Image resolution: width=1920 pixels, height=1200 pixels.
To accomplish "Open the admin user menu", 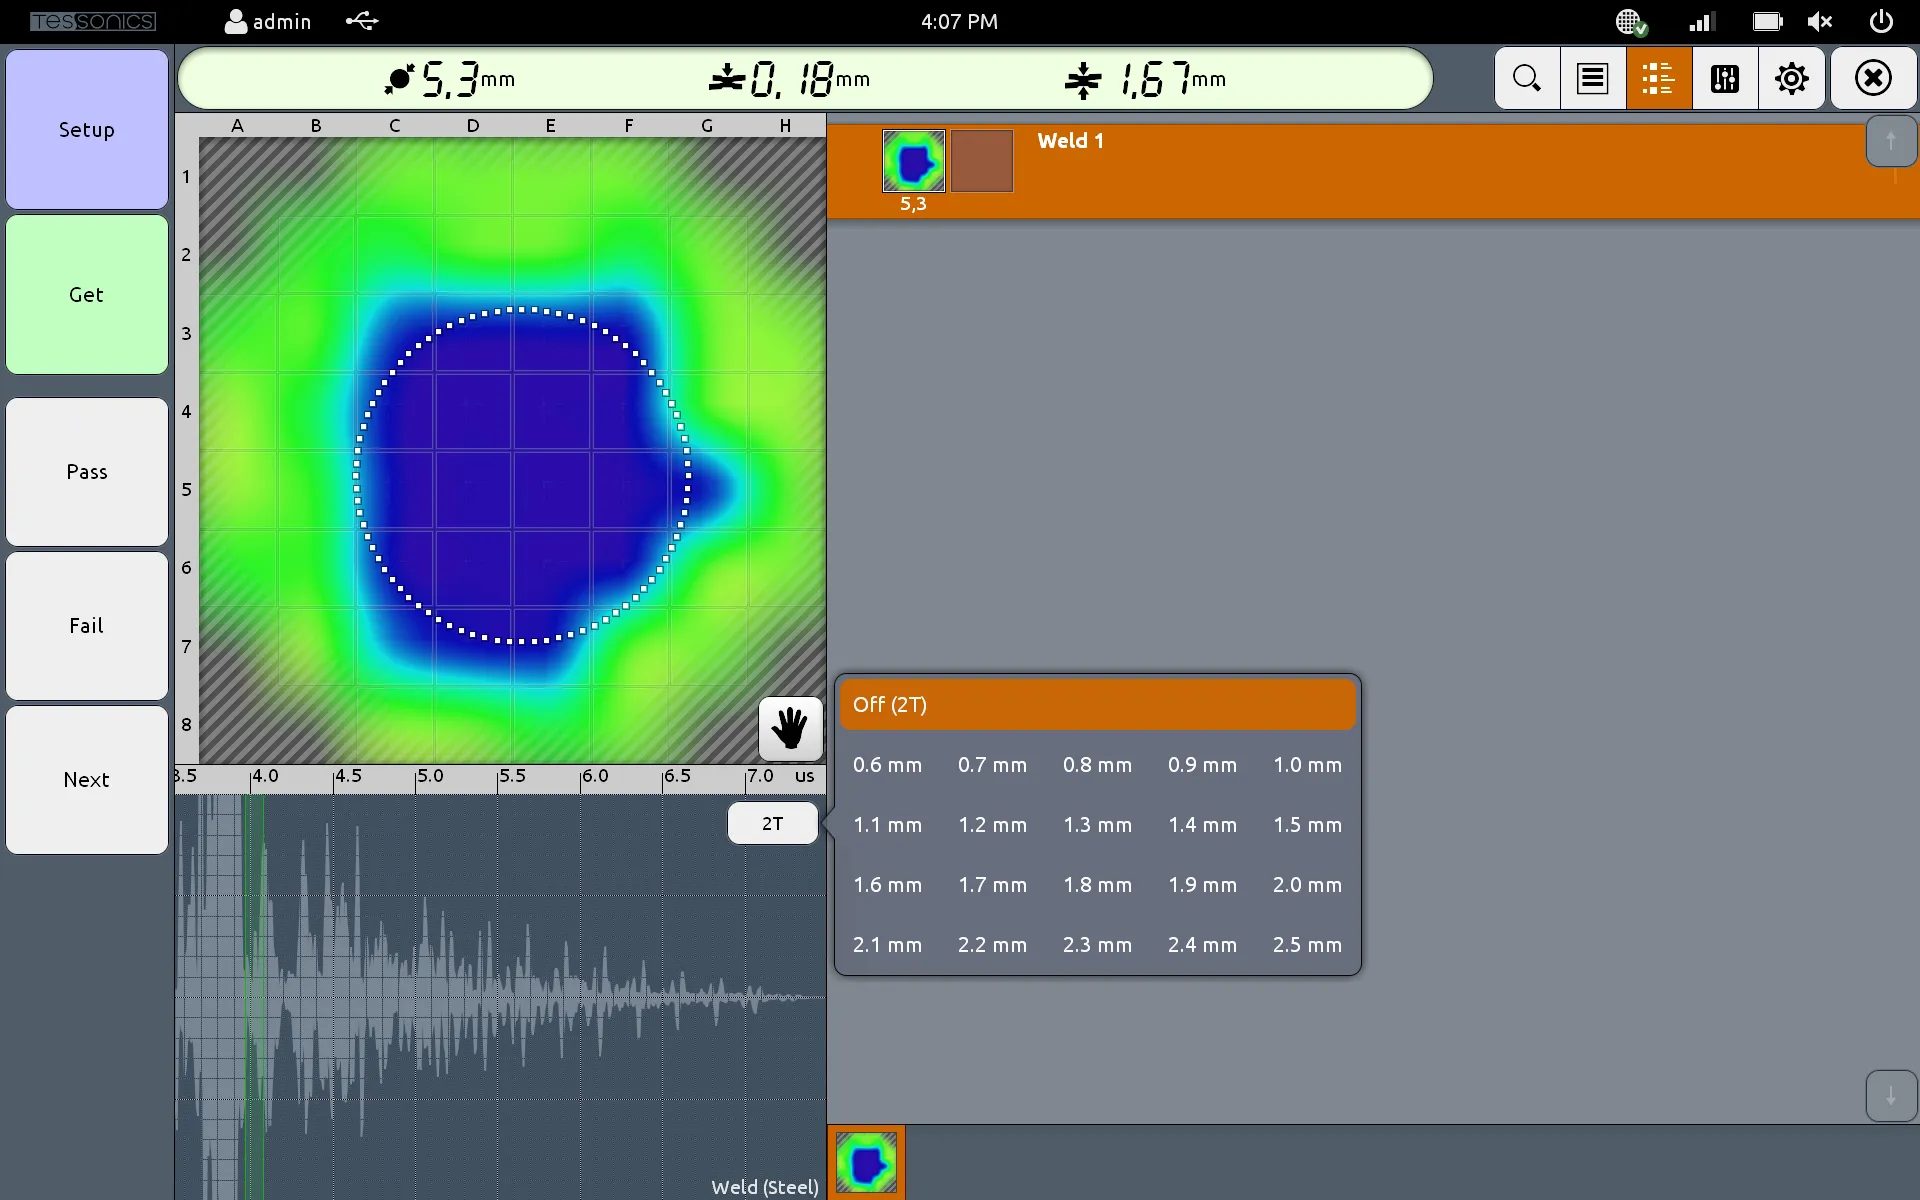I will (266, 21).
